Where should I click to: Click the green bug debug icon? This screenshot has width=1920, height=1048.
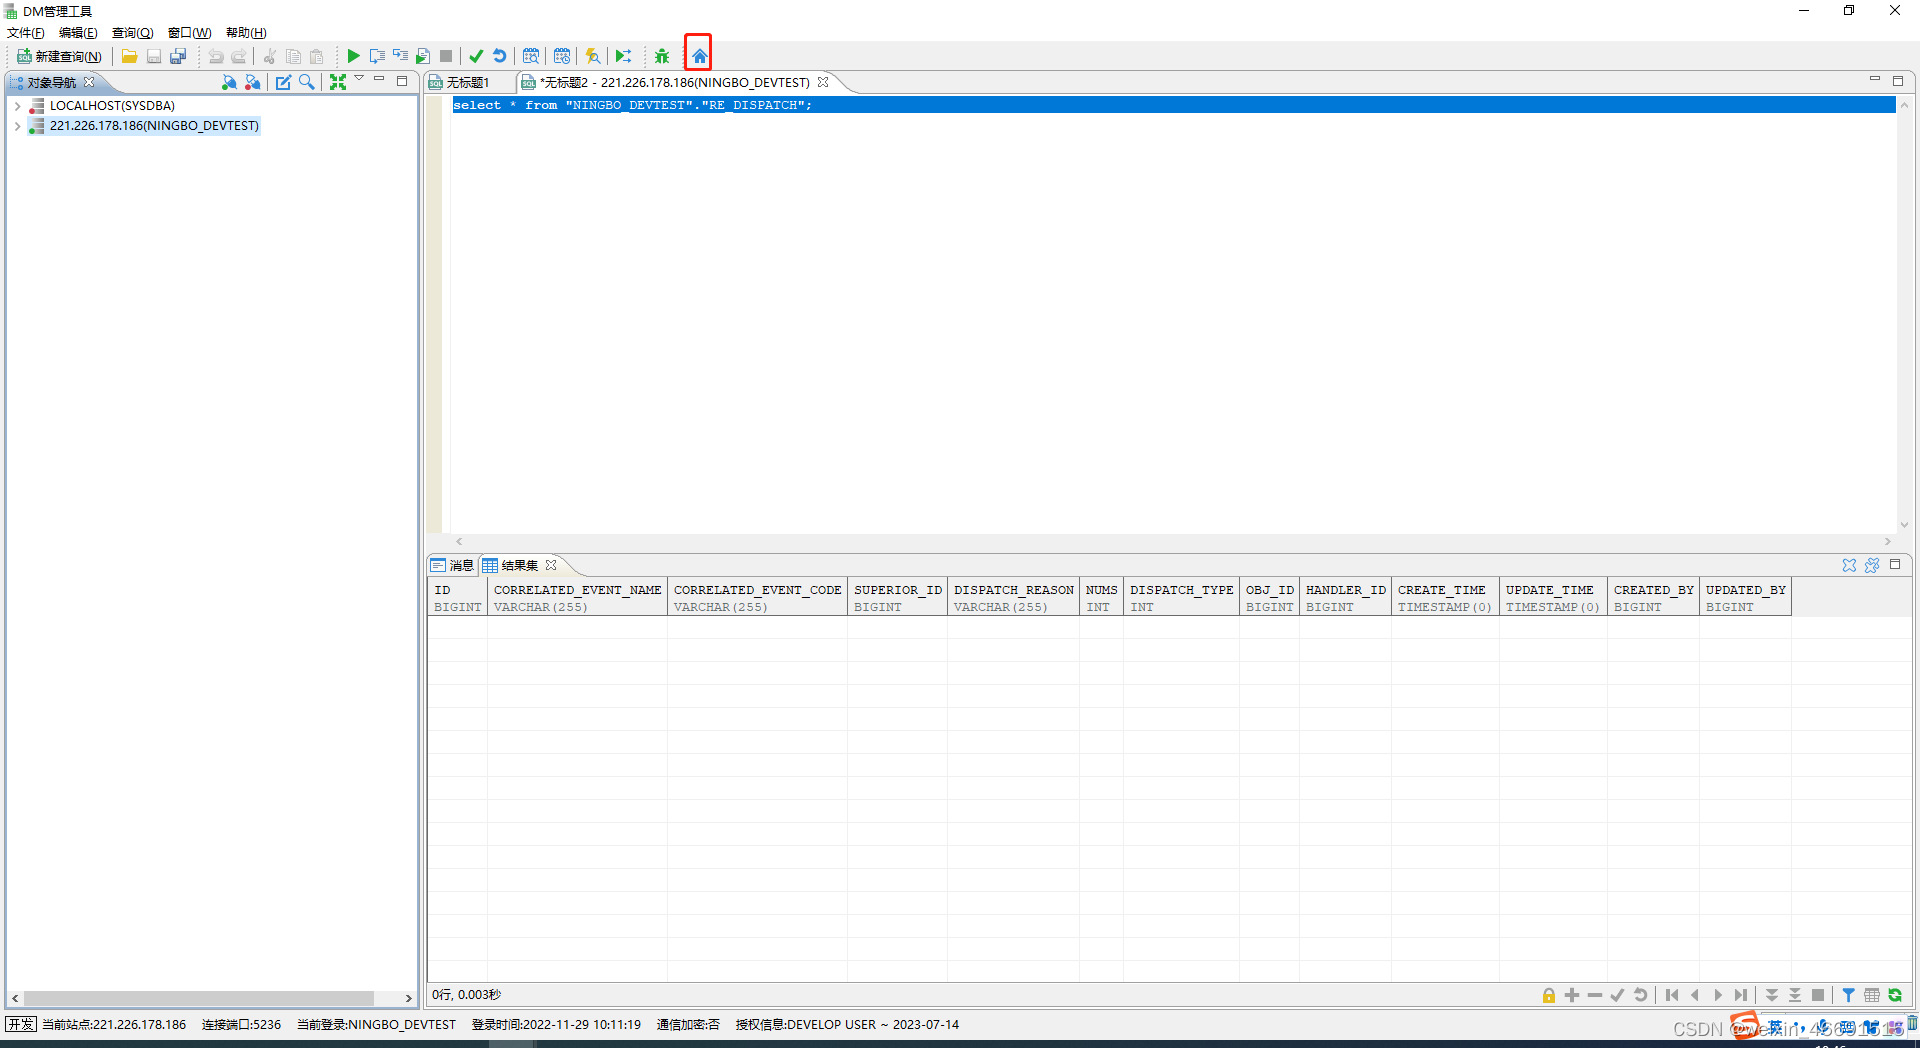tap(662, 56)
